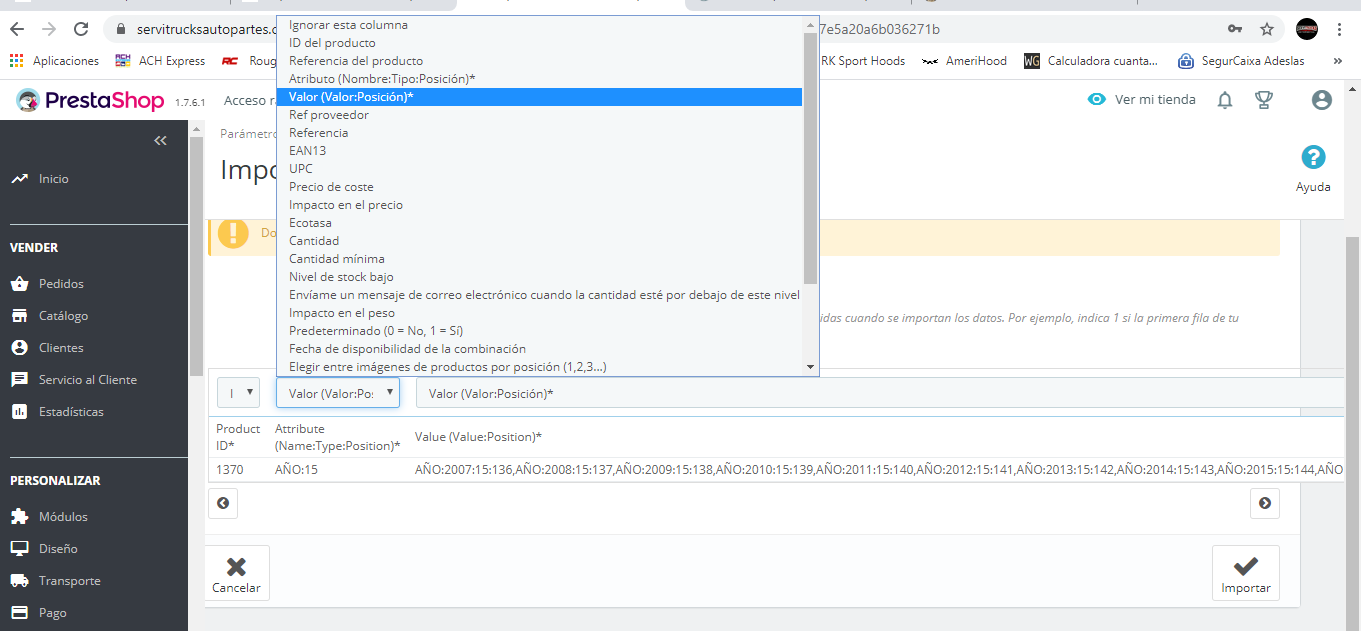Select 'Ecotasa' option
The height and width of the screenshot is (631, 1361).
pos(540,223)
